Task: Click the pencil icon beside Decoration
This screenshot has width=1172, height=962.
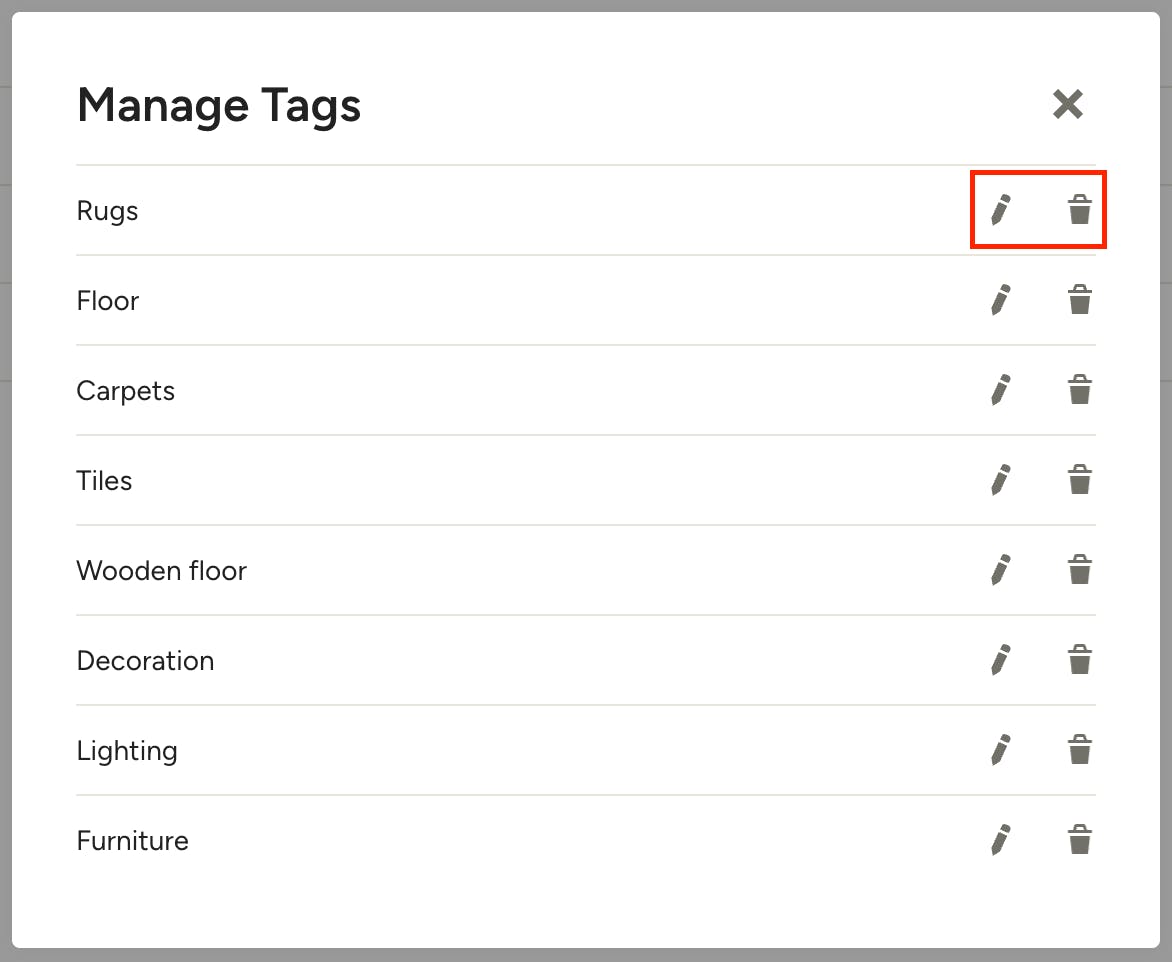Action: [1001, 660]
